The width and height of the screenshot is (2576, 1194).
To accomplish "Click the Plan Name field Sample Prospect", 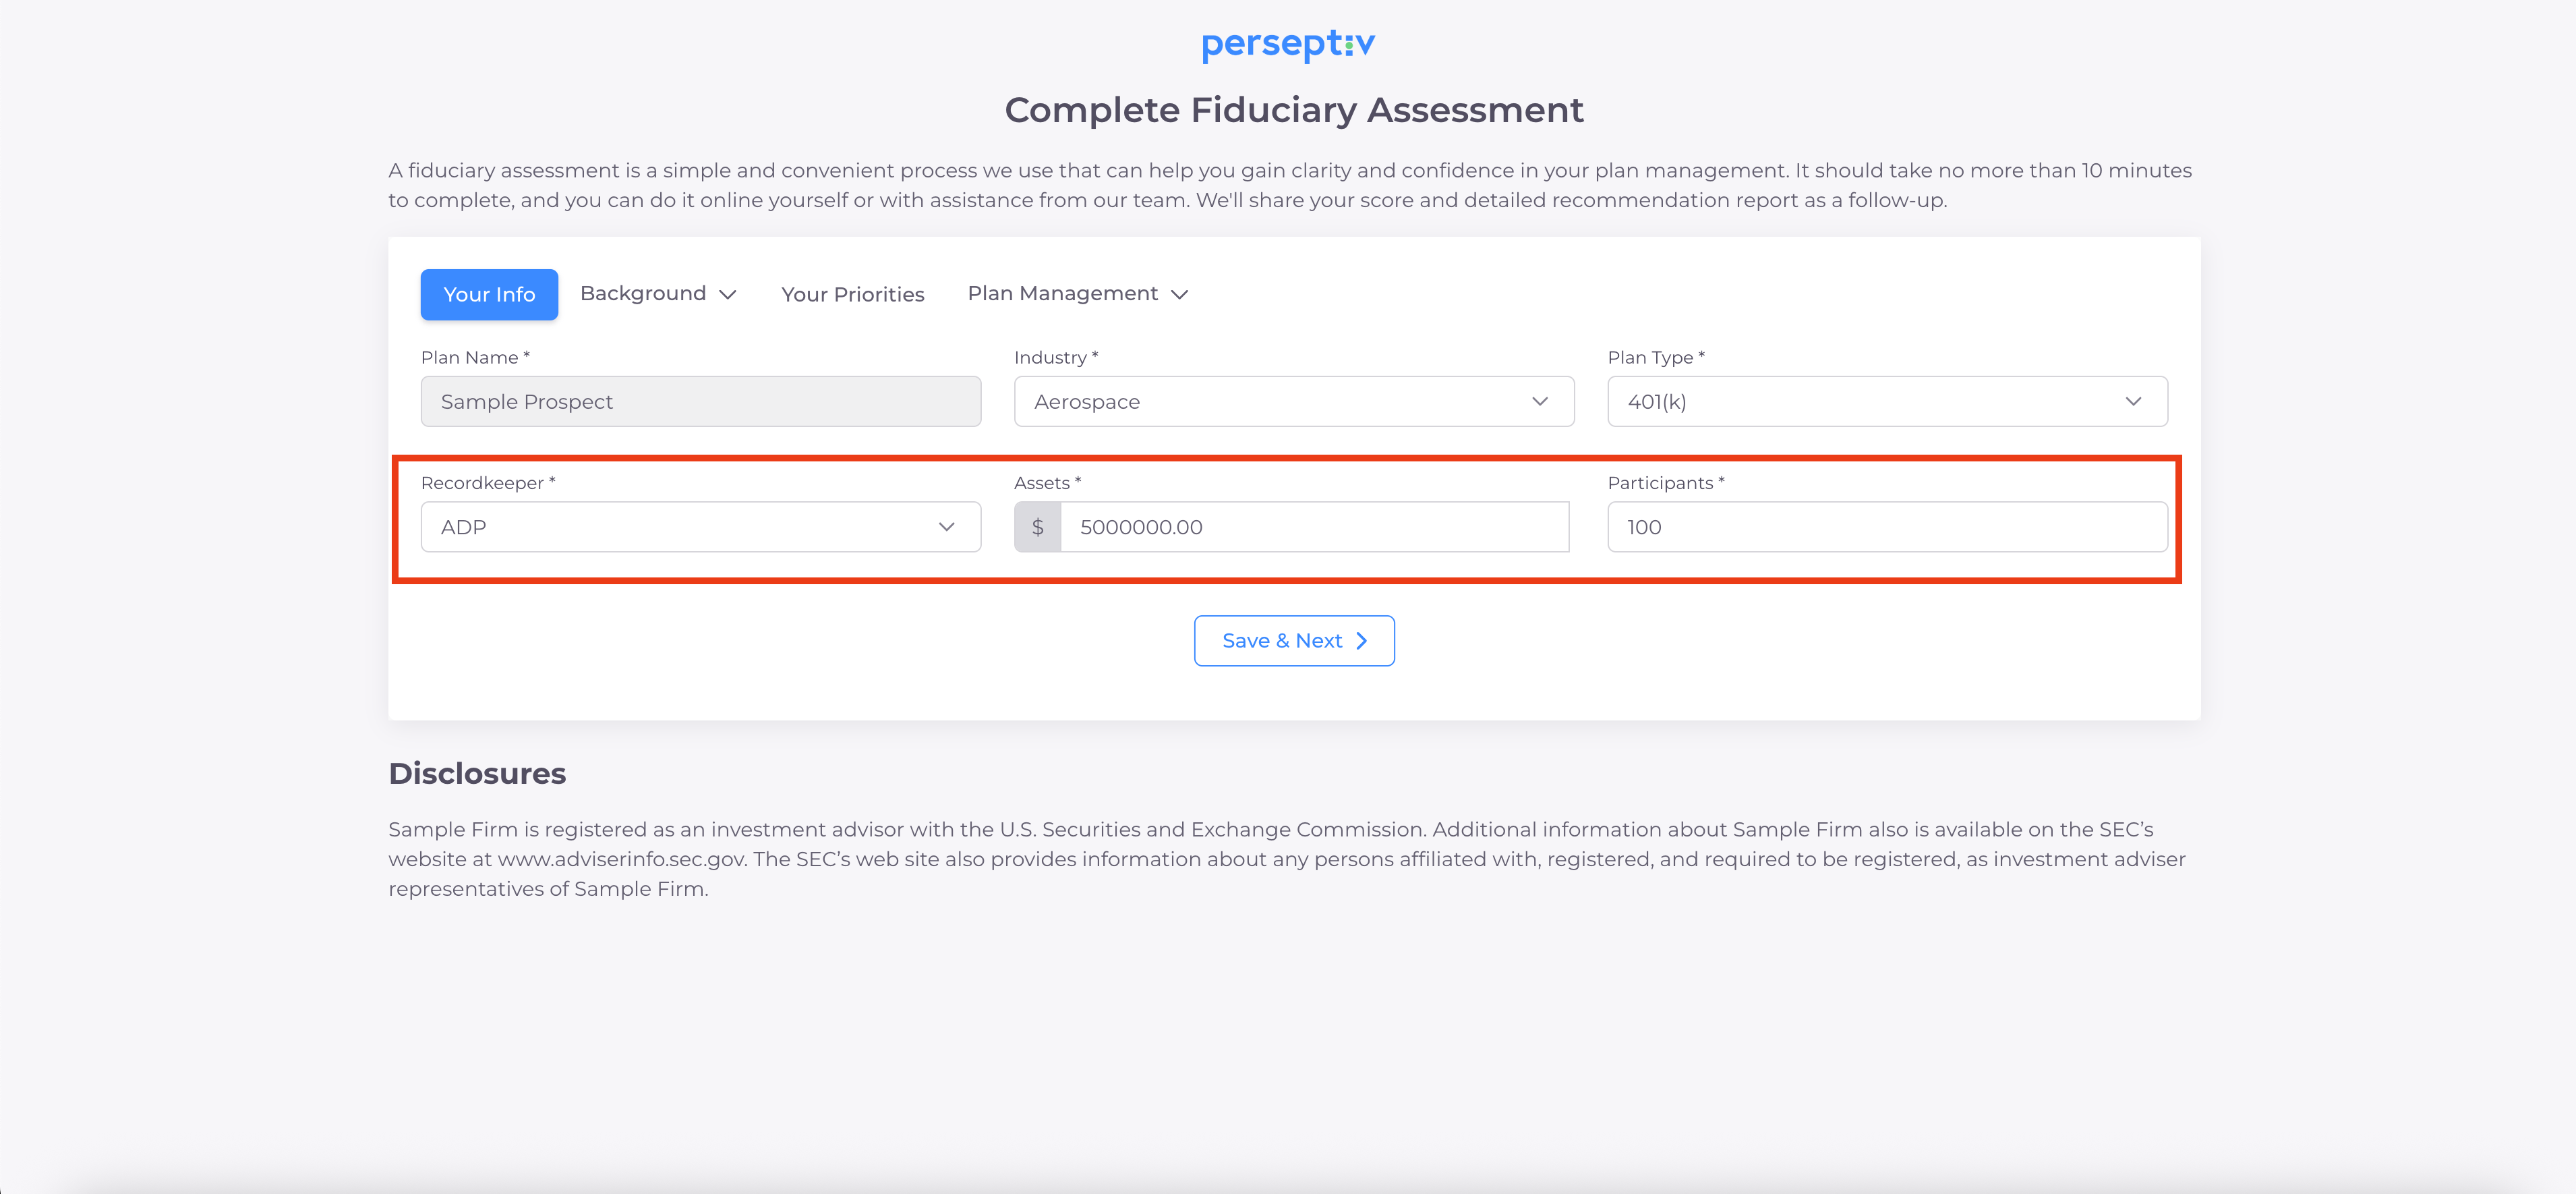I will point(700,401).
